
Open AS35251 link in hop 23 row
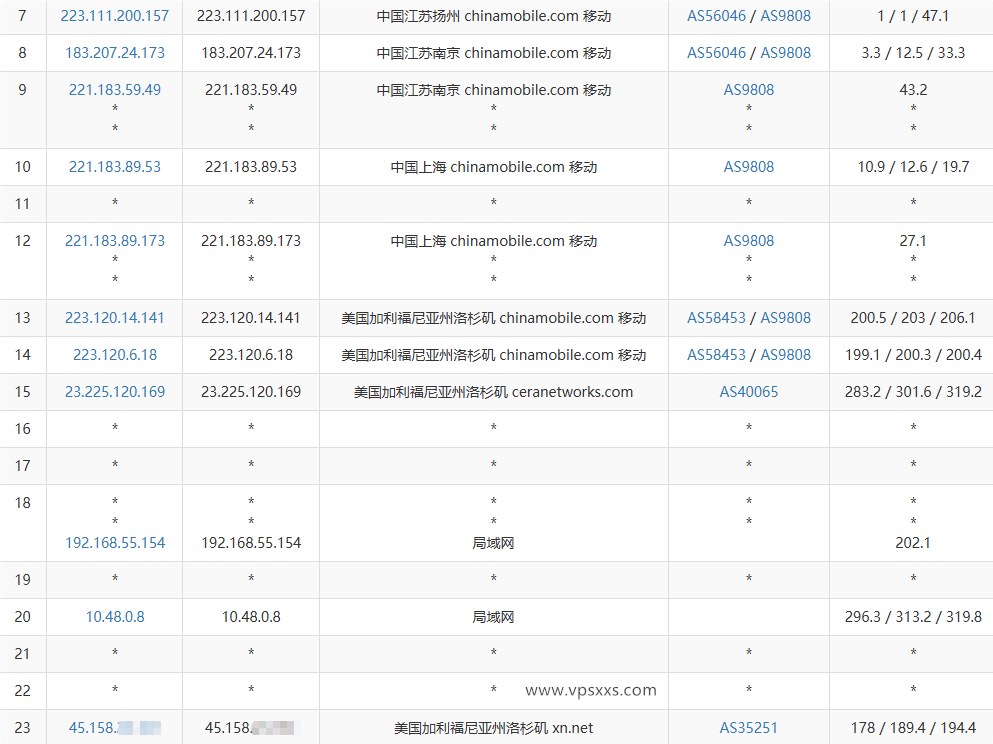[749, 728]
